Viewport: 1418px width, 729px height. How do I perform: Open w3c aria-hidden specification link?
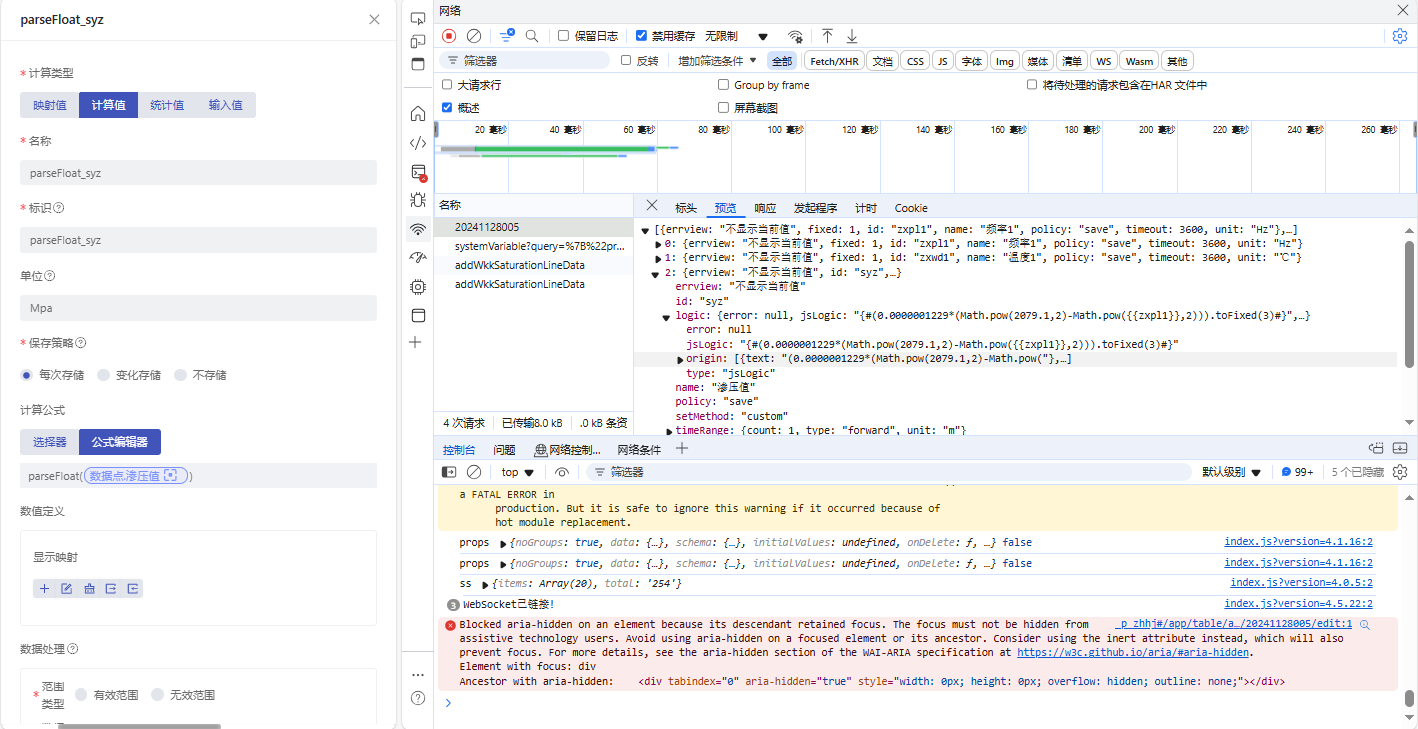click(x=1133, y=652)
